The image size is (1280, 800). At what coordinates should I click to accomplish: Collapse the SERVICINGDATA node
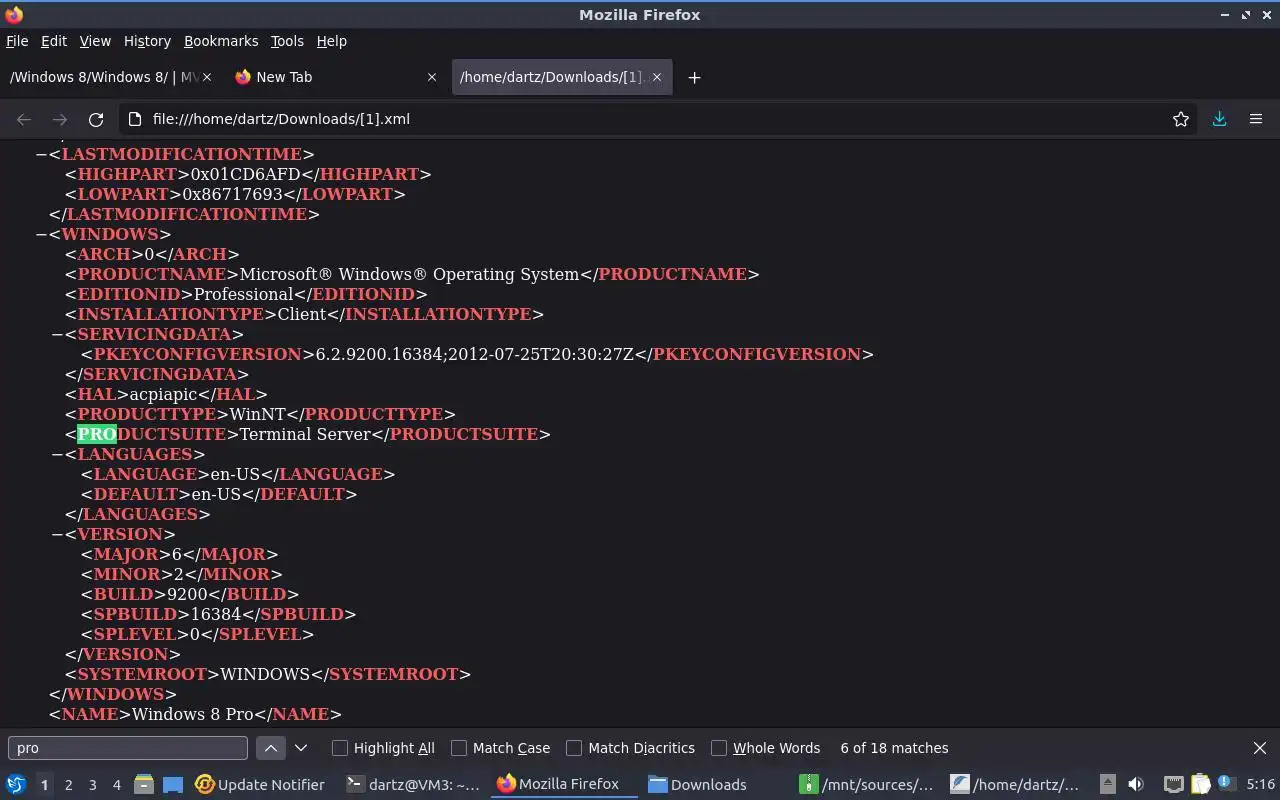click(57, 334)
